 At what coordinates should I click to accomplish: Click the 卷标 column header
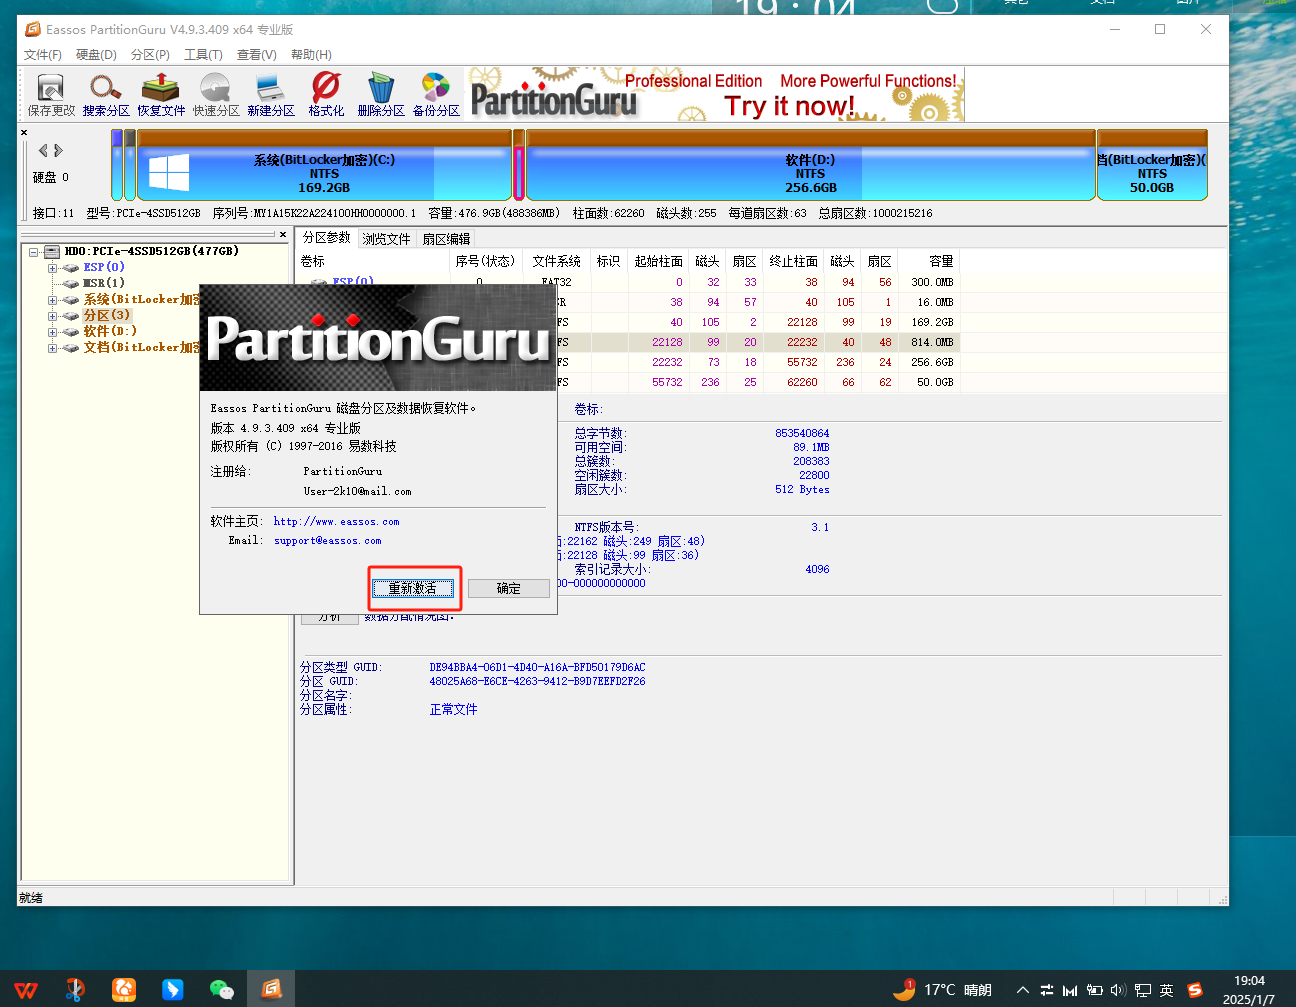click(x=372, y=261)
